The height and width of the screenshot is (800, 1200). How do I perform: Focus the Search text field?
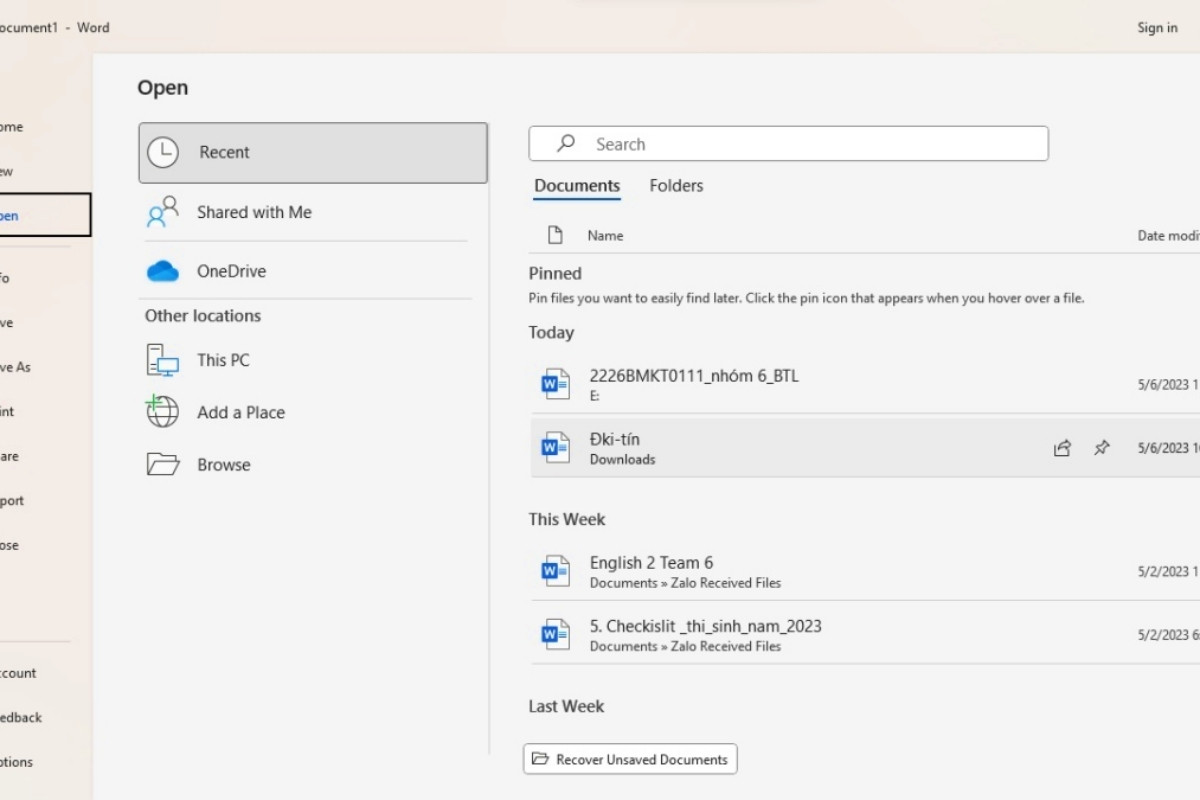pos(788,143)
